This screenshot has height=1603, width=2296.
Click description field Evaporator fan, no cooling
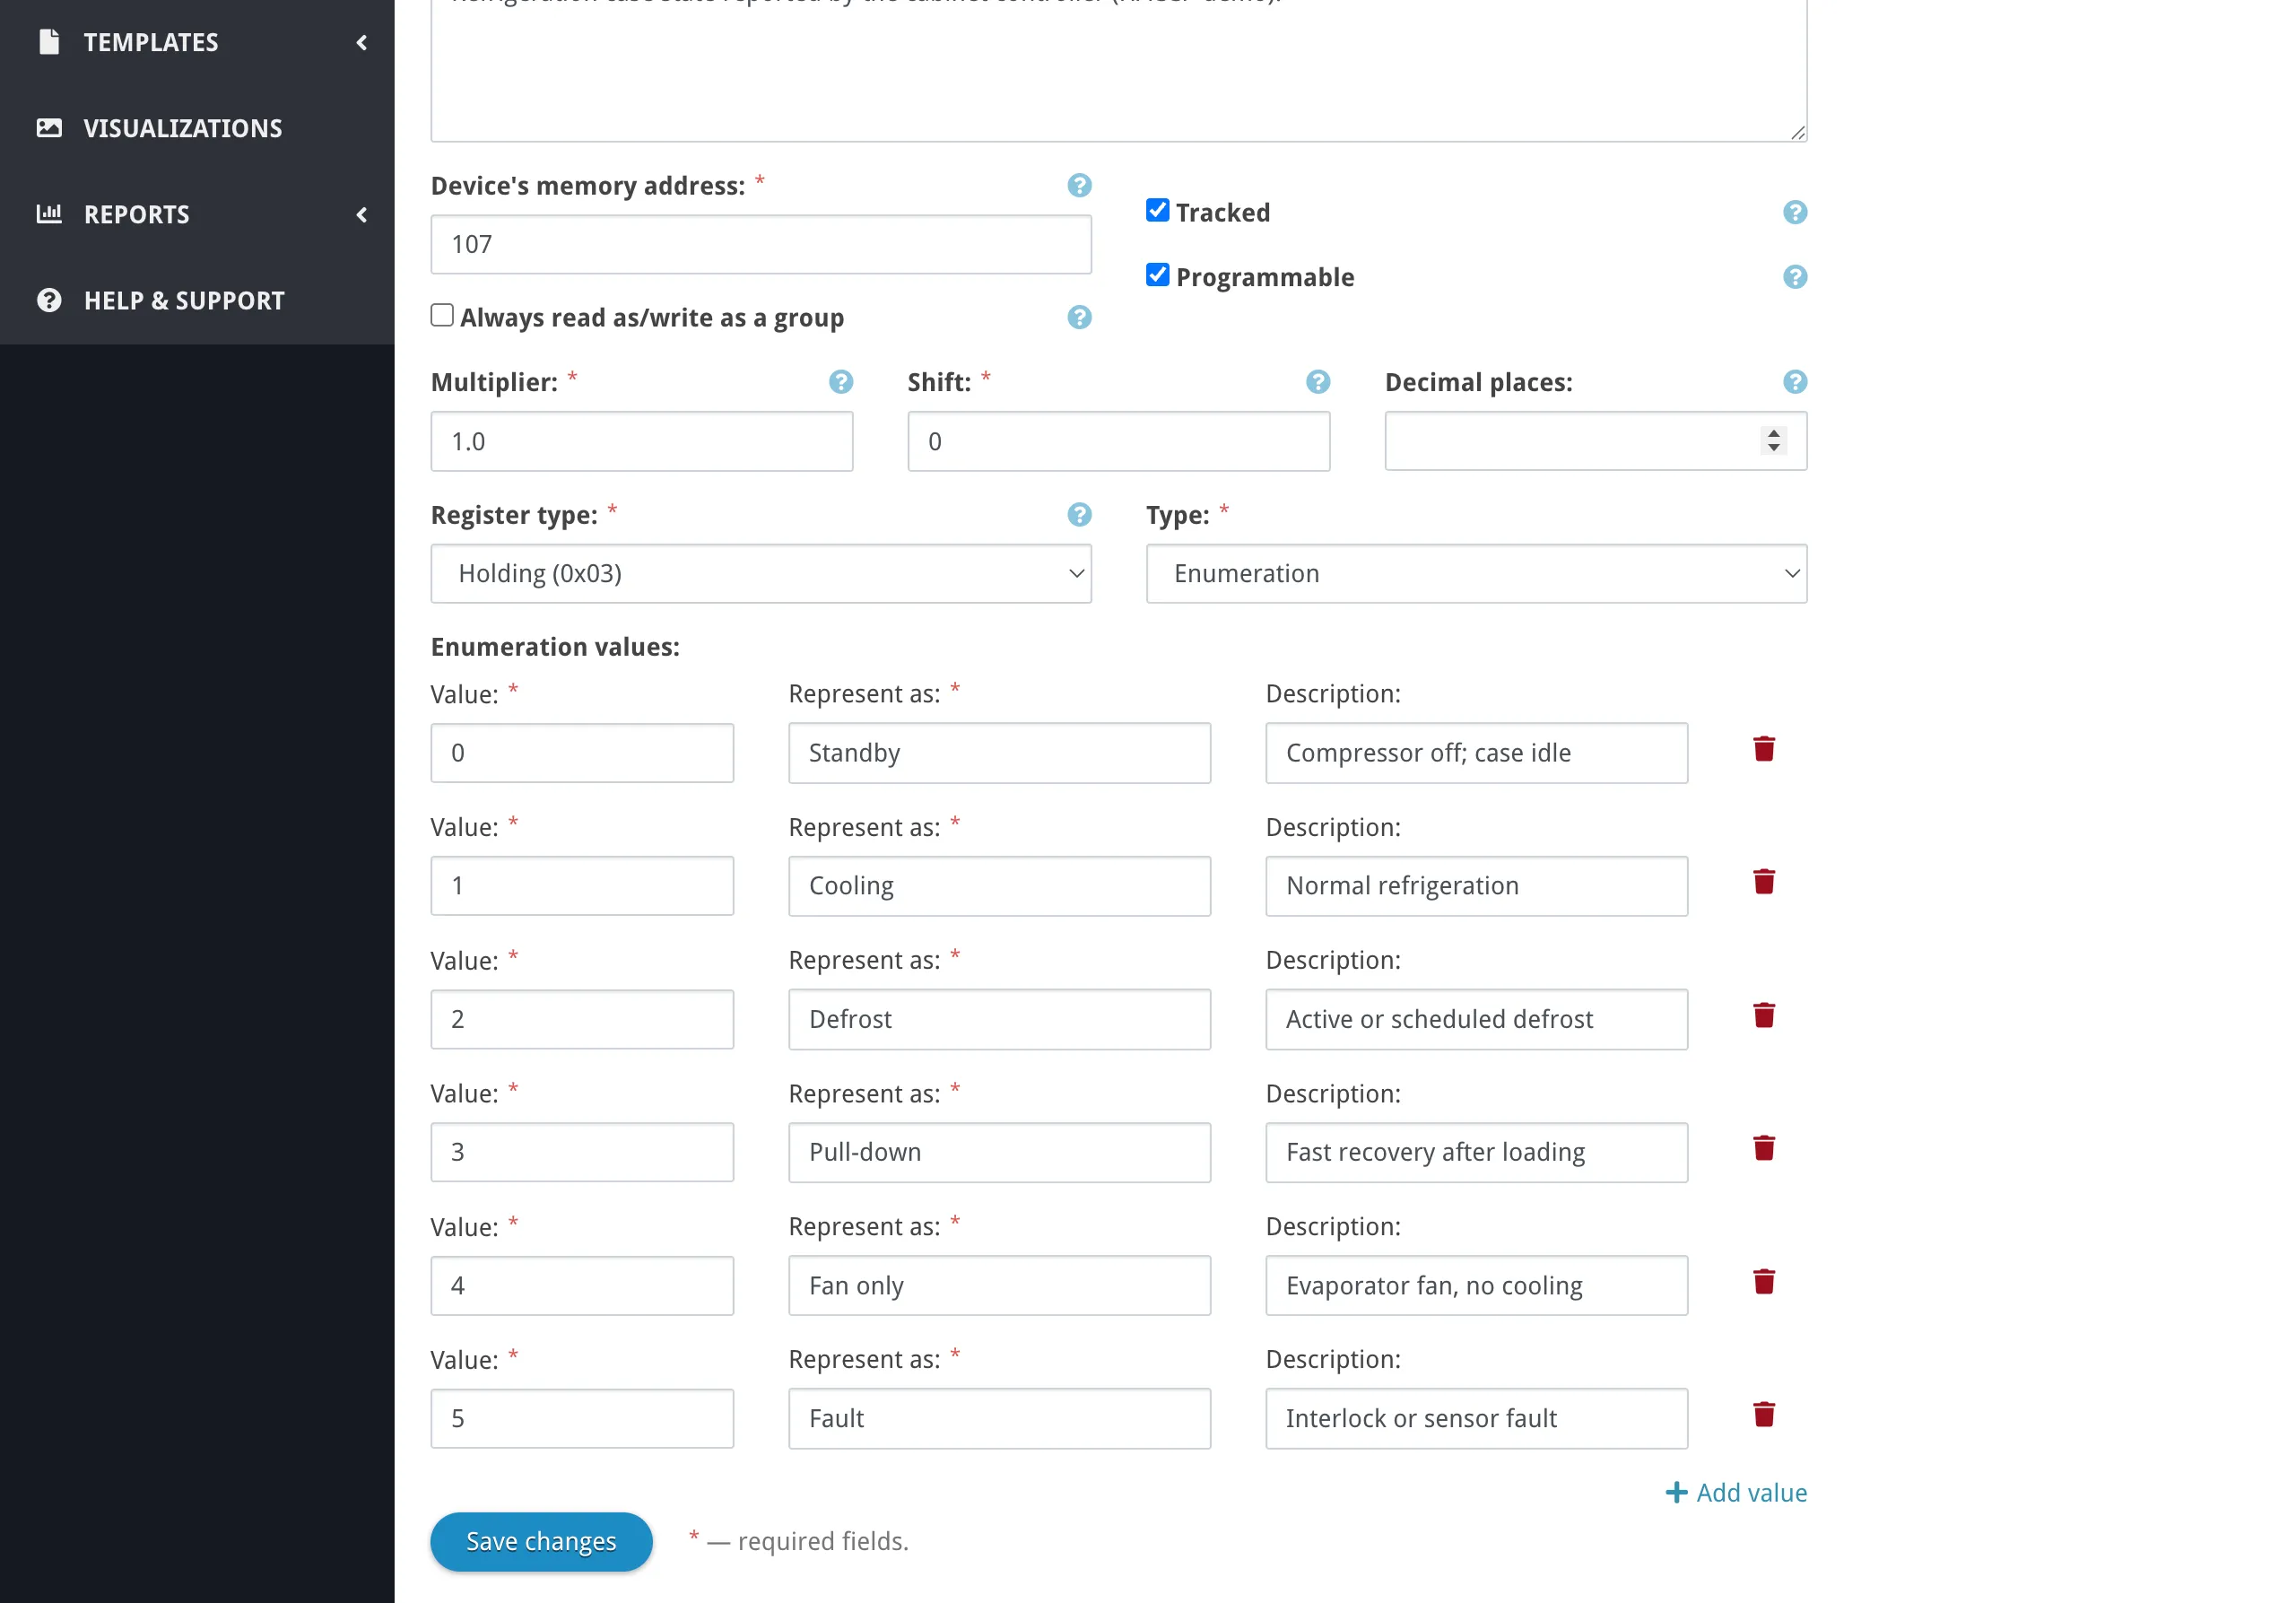(1476, 1286)
